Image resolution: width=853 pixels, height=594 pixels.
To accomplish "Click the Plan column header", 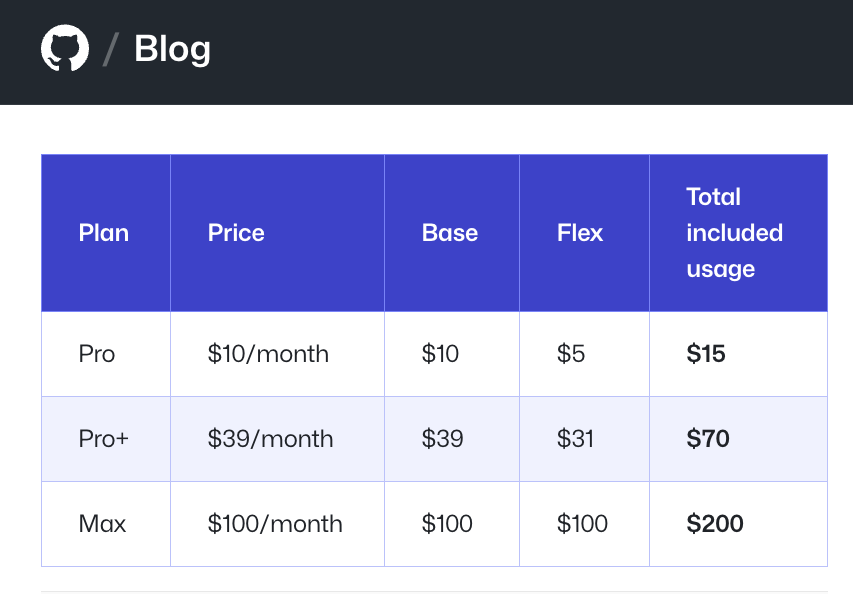I will pos(106,233).
